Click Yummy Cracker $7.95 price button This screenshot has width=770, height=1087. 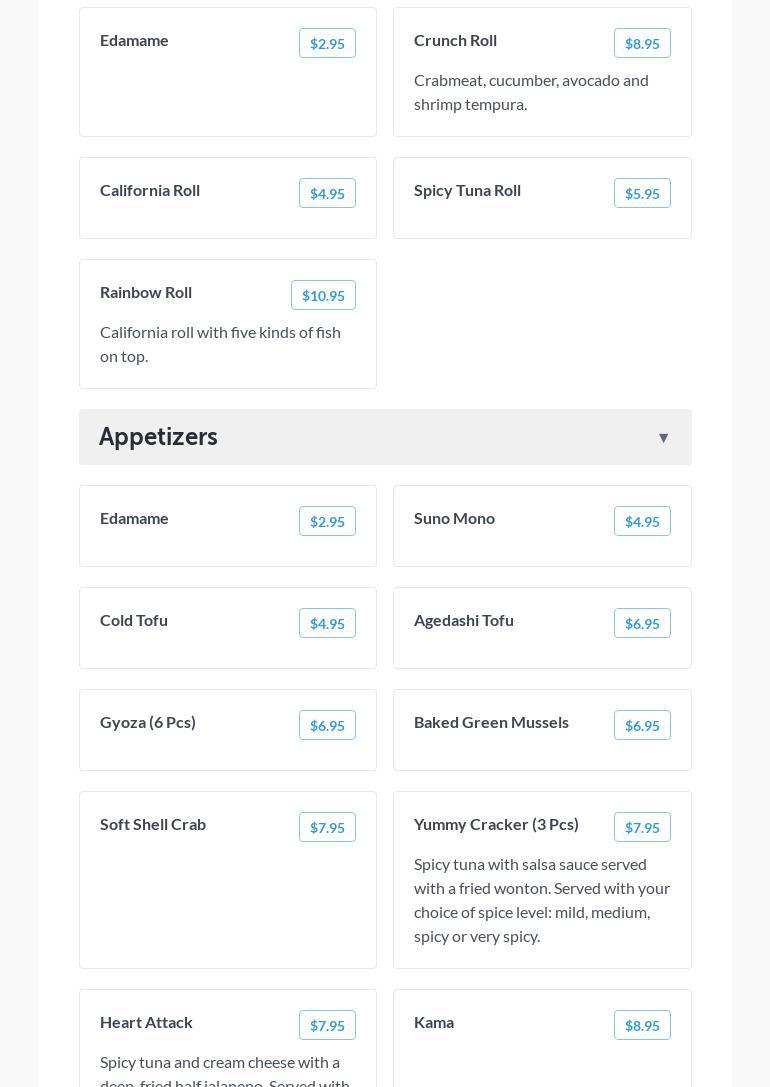(x=642, y=827)
